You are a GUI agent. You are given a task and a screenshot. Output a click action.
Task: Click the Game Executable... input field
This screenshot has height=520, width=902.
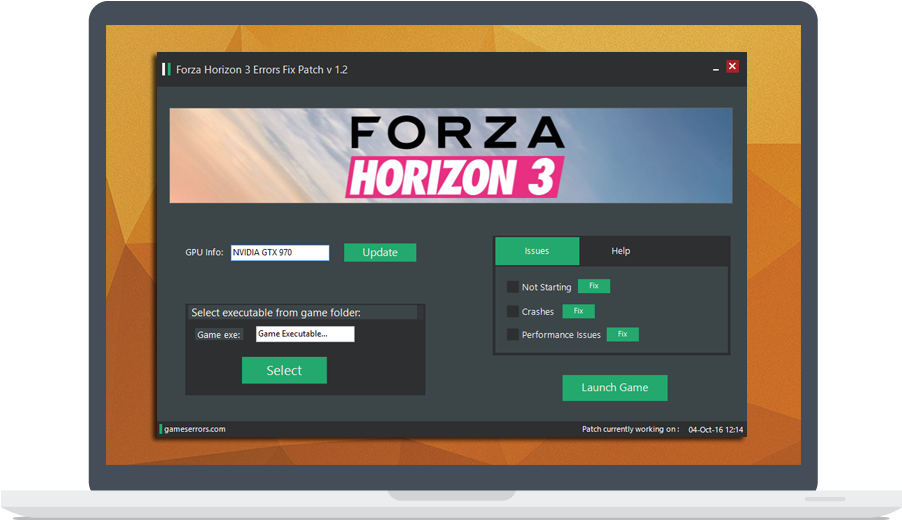[x=305, y=334]
